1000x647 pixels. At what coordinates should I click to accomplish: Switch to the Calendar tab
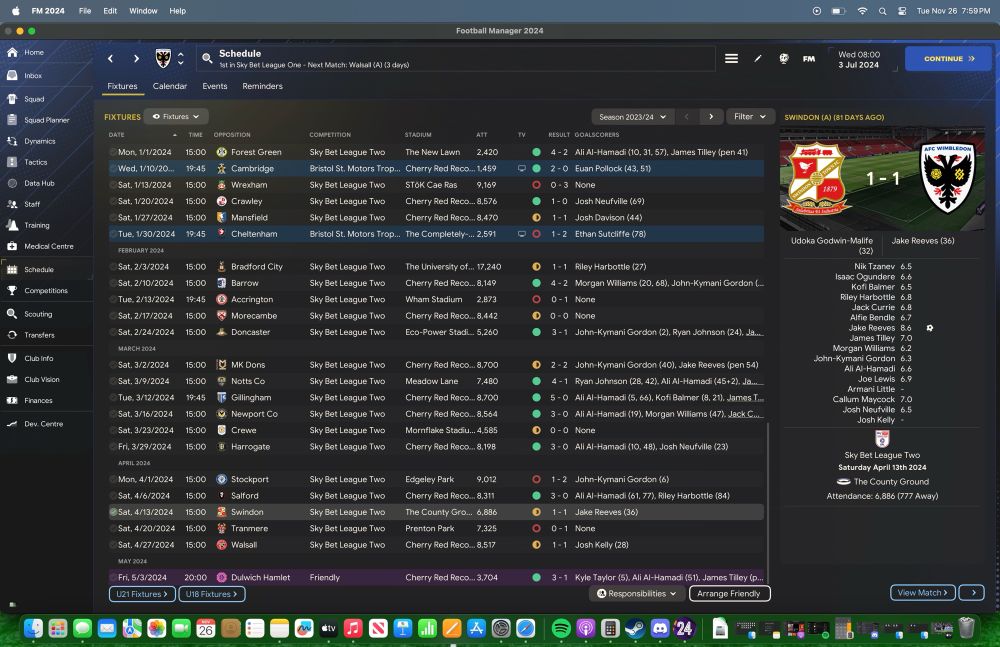pos(170,86)
